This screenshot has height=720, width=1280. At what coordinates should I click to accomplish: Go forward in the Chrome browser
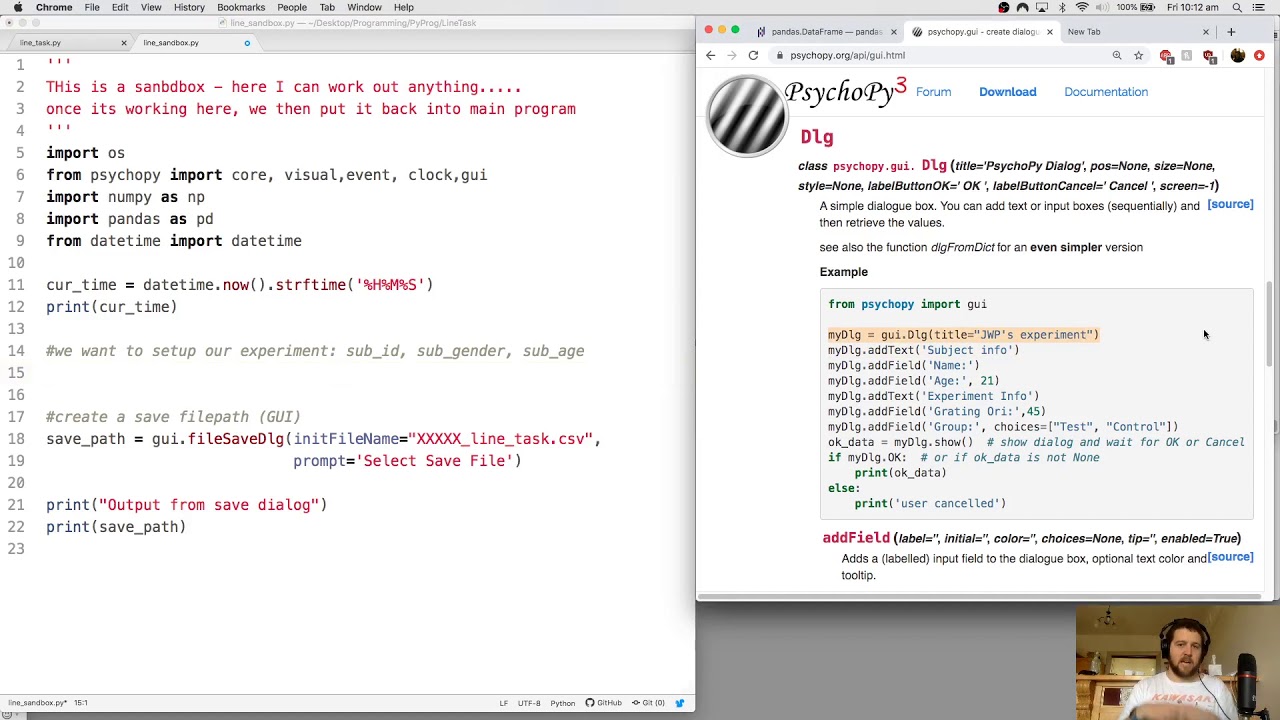(x=732, y=55)
